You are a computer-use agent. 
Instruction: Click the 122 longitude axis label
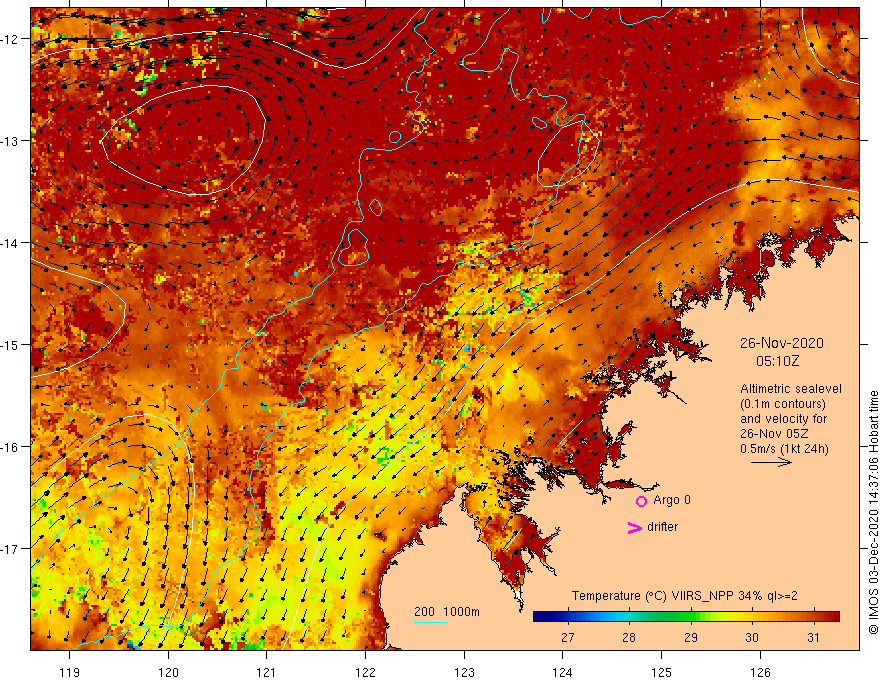[365, 672]
